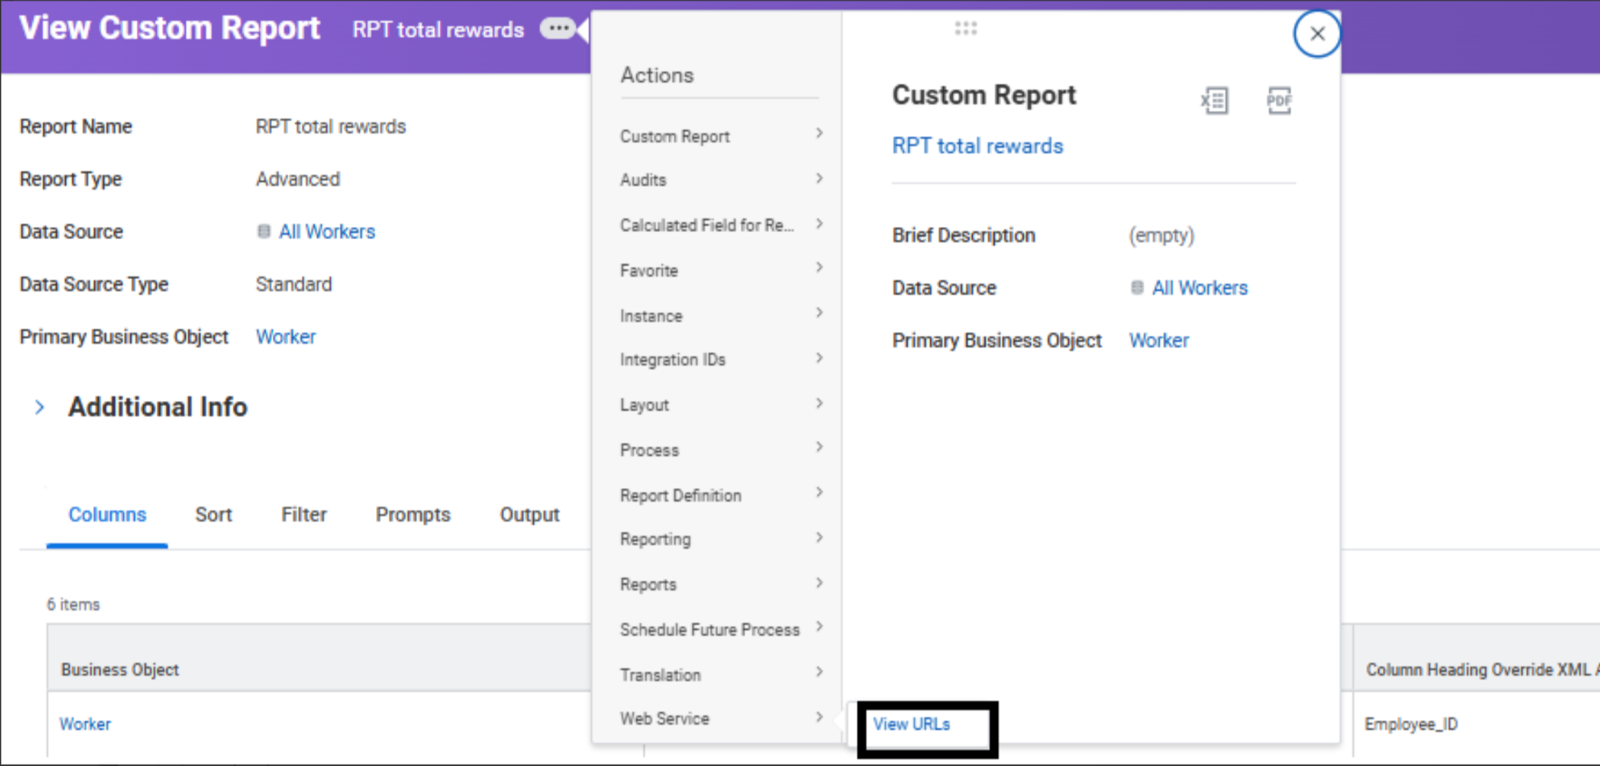Expand the Translation menu chevron
This screenshot has width=1600, height=766.
coord(819,672)
